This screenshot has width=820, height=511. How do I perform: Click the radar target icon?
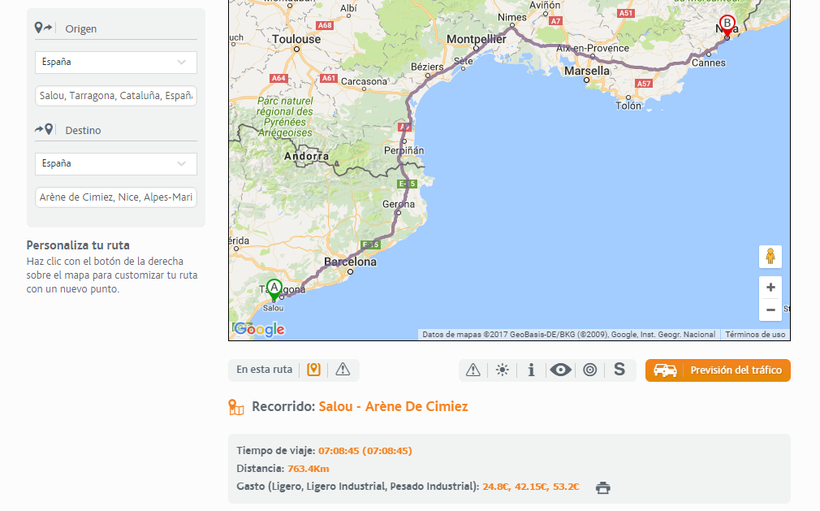click(x=590, y=370)
